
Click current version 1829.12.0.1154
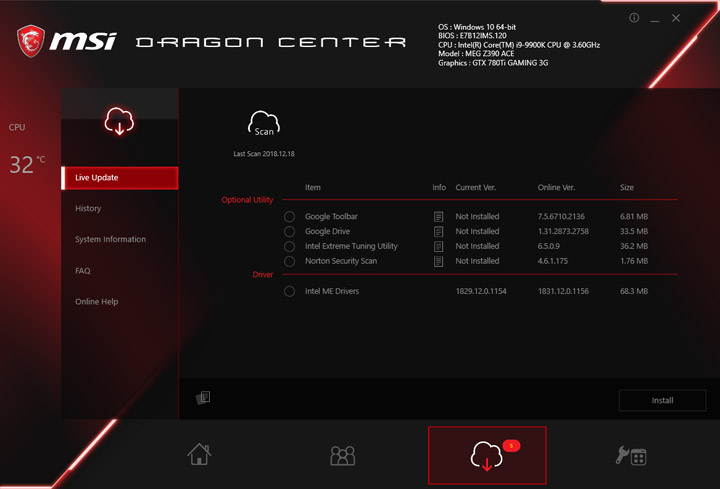point(481,291)
